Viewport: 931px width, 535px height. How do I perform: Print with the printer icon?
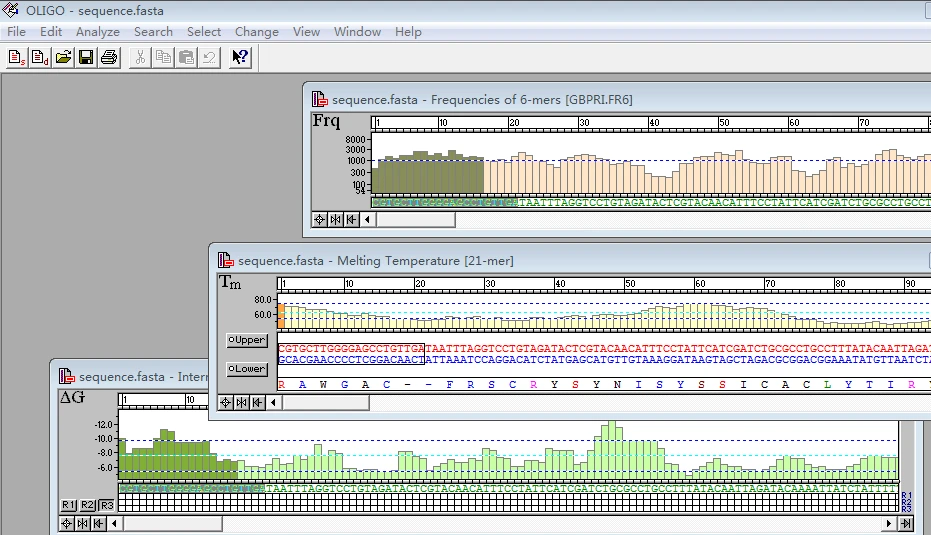tap(109, 57)
